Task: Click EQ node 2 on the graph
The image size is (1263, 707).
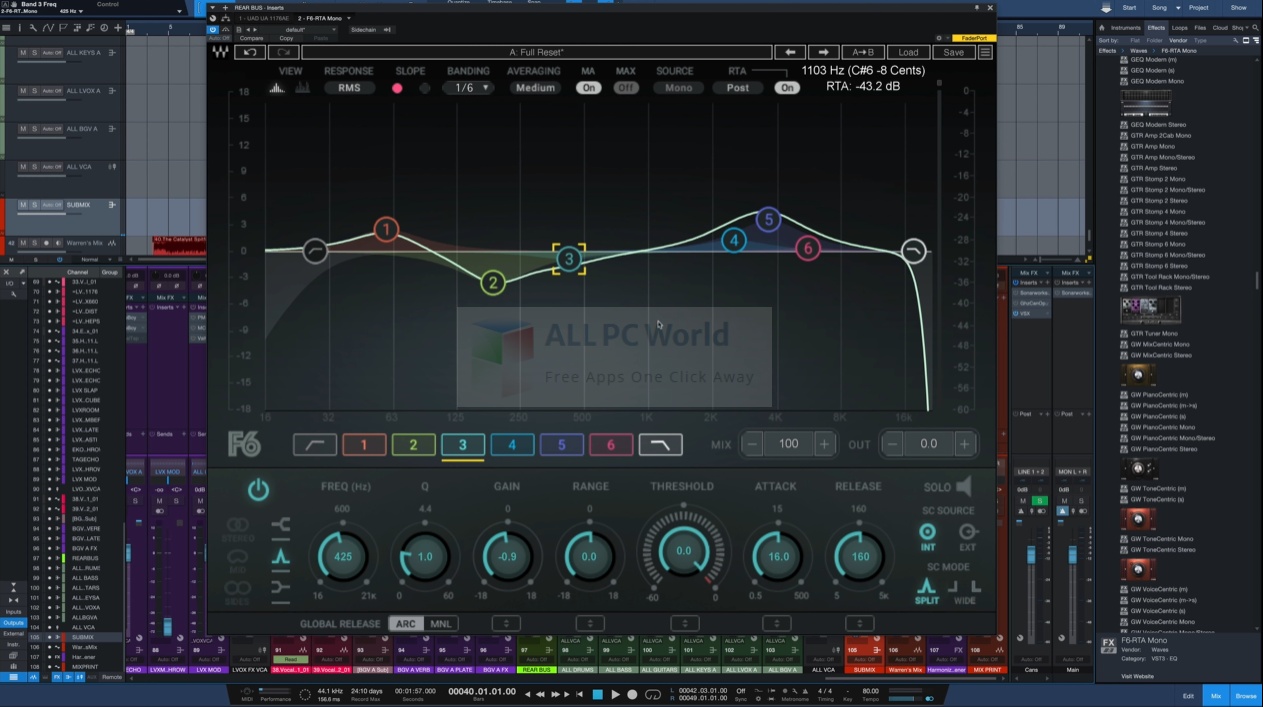Action: (492, 283)
